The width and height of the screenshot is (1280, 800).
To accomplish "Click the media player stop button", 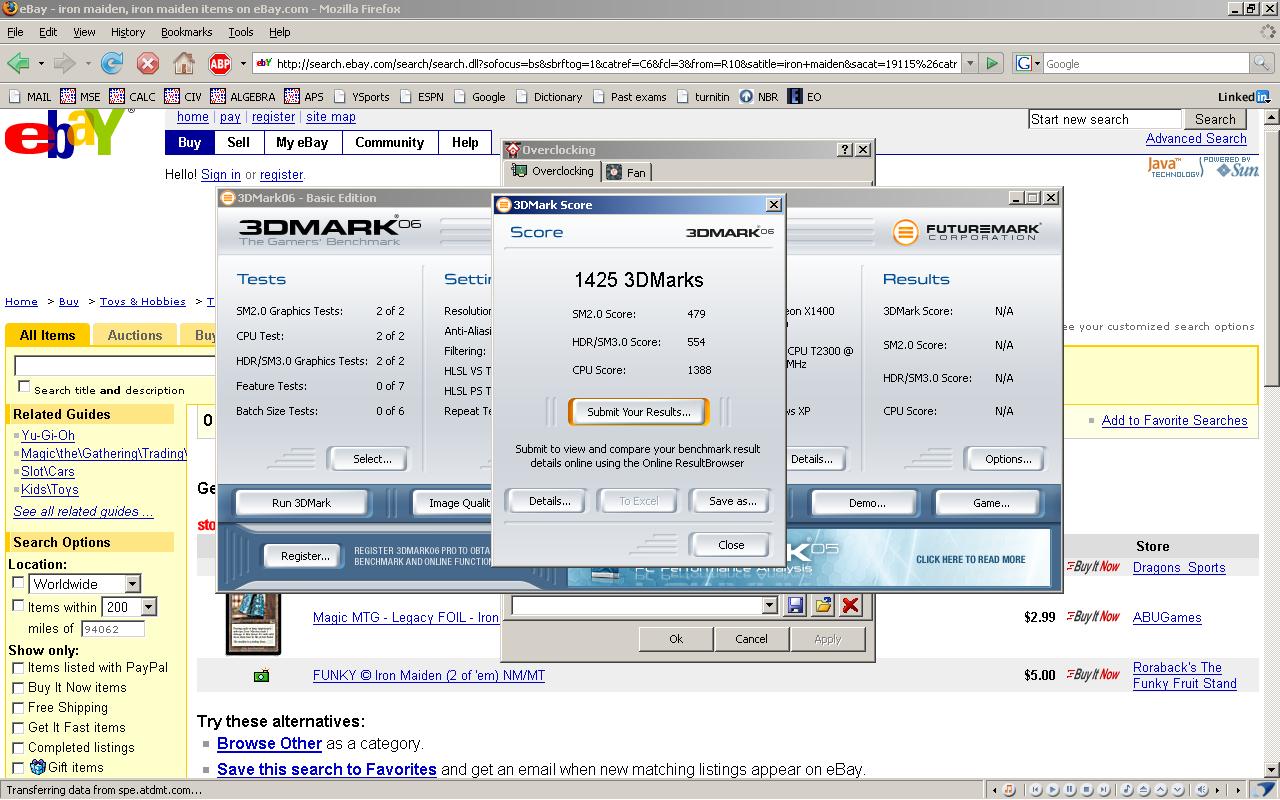I will coord(1087,790).
